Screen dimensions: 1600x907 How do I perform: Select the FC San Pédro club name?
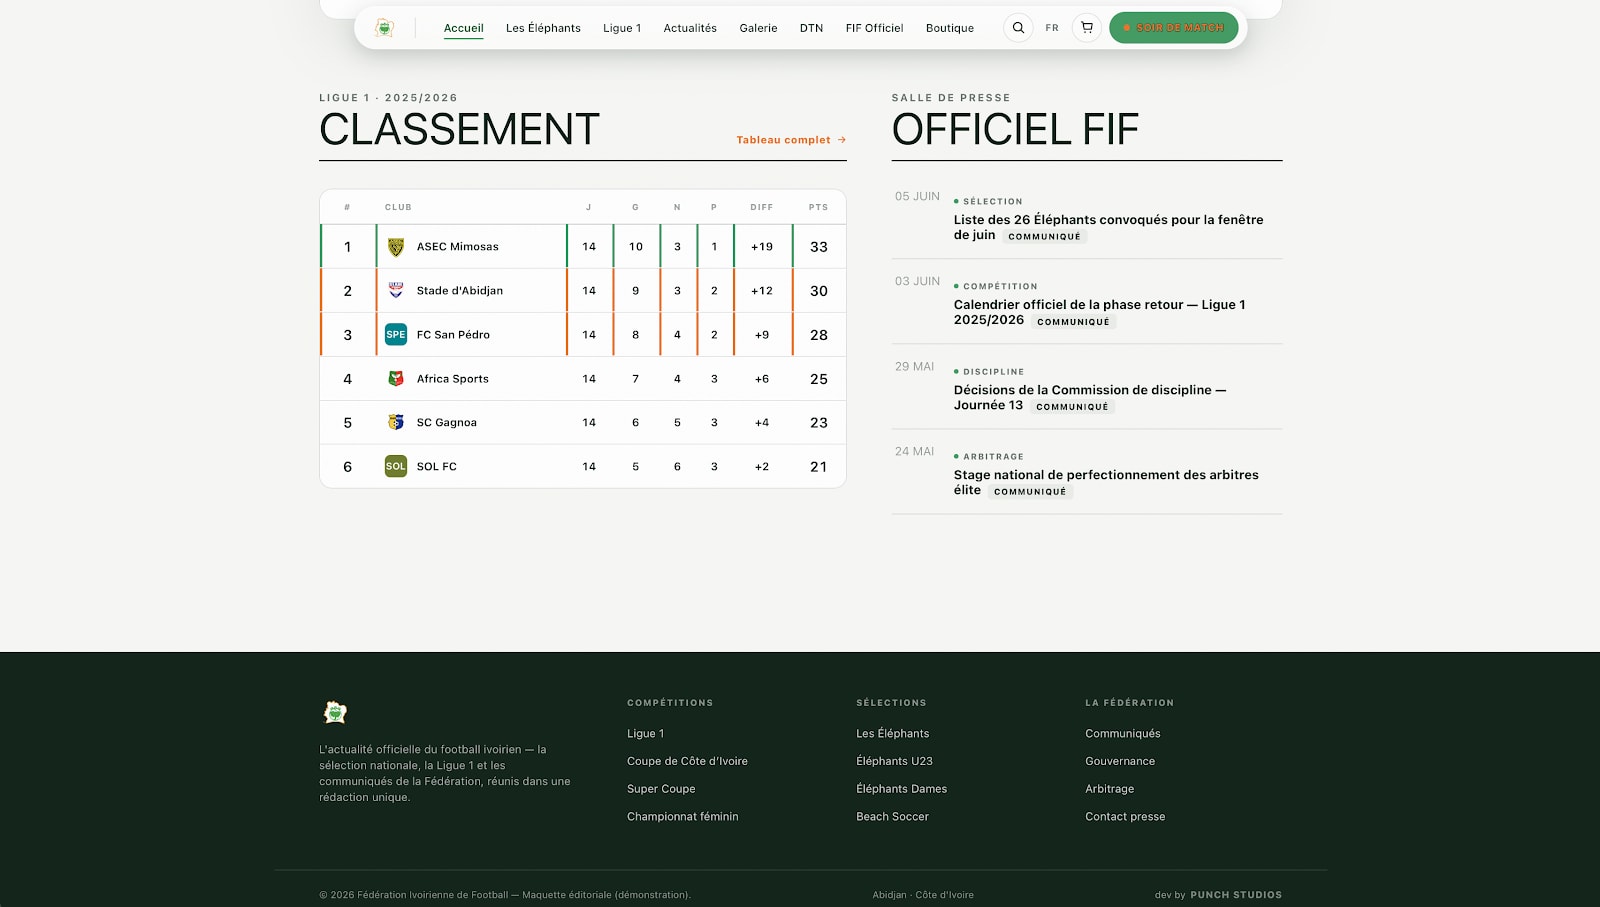[x=453, y=335]
